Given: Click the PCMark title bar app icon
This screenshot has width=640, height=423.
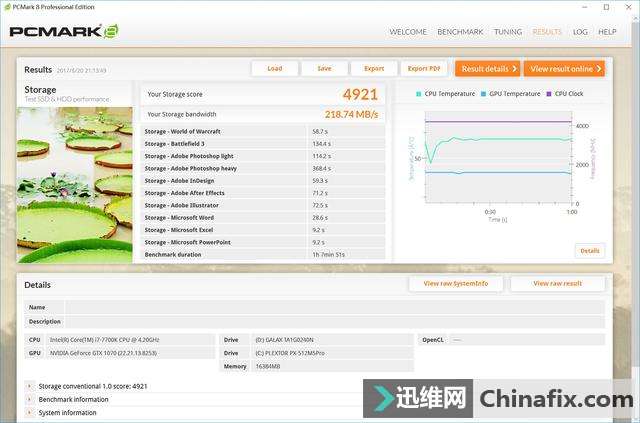Looking at the screenshot, I should [x=7, y=7].
